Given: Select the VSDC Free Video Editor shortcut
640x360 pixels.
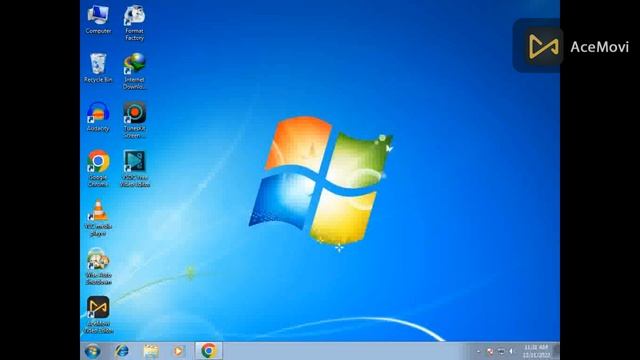Looking at the screenshot, I should (135, 169).
